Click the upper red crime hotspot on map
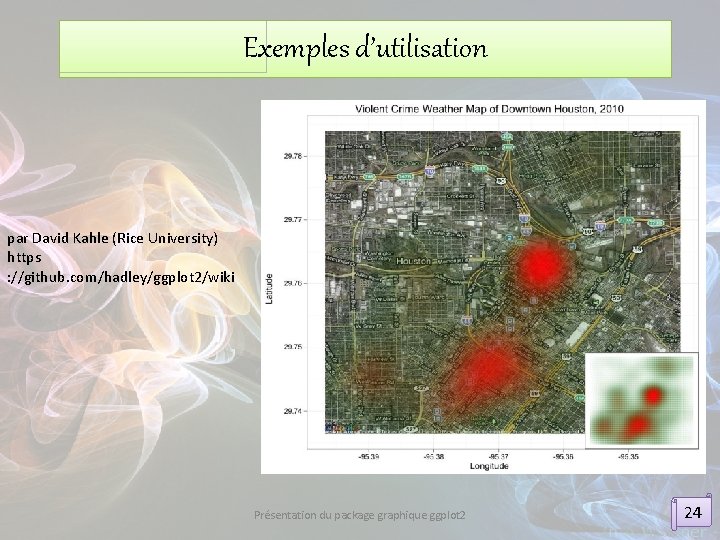Image resolution: width=720 pixels, height=540 pixels. point(542,267)
